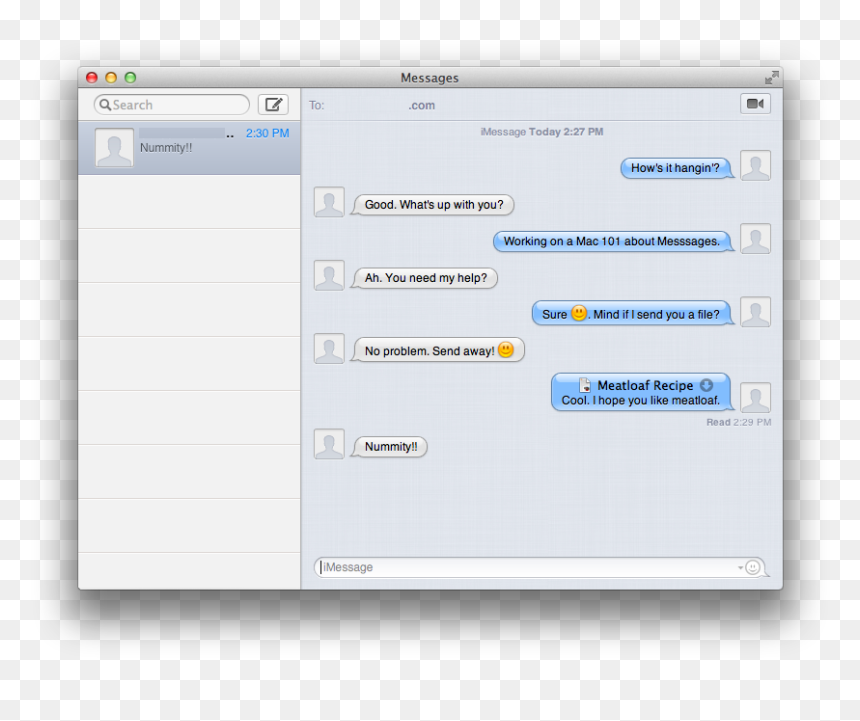Click the 'Read 2:29 PM' receipt text

click(x=738, y=422)
